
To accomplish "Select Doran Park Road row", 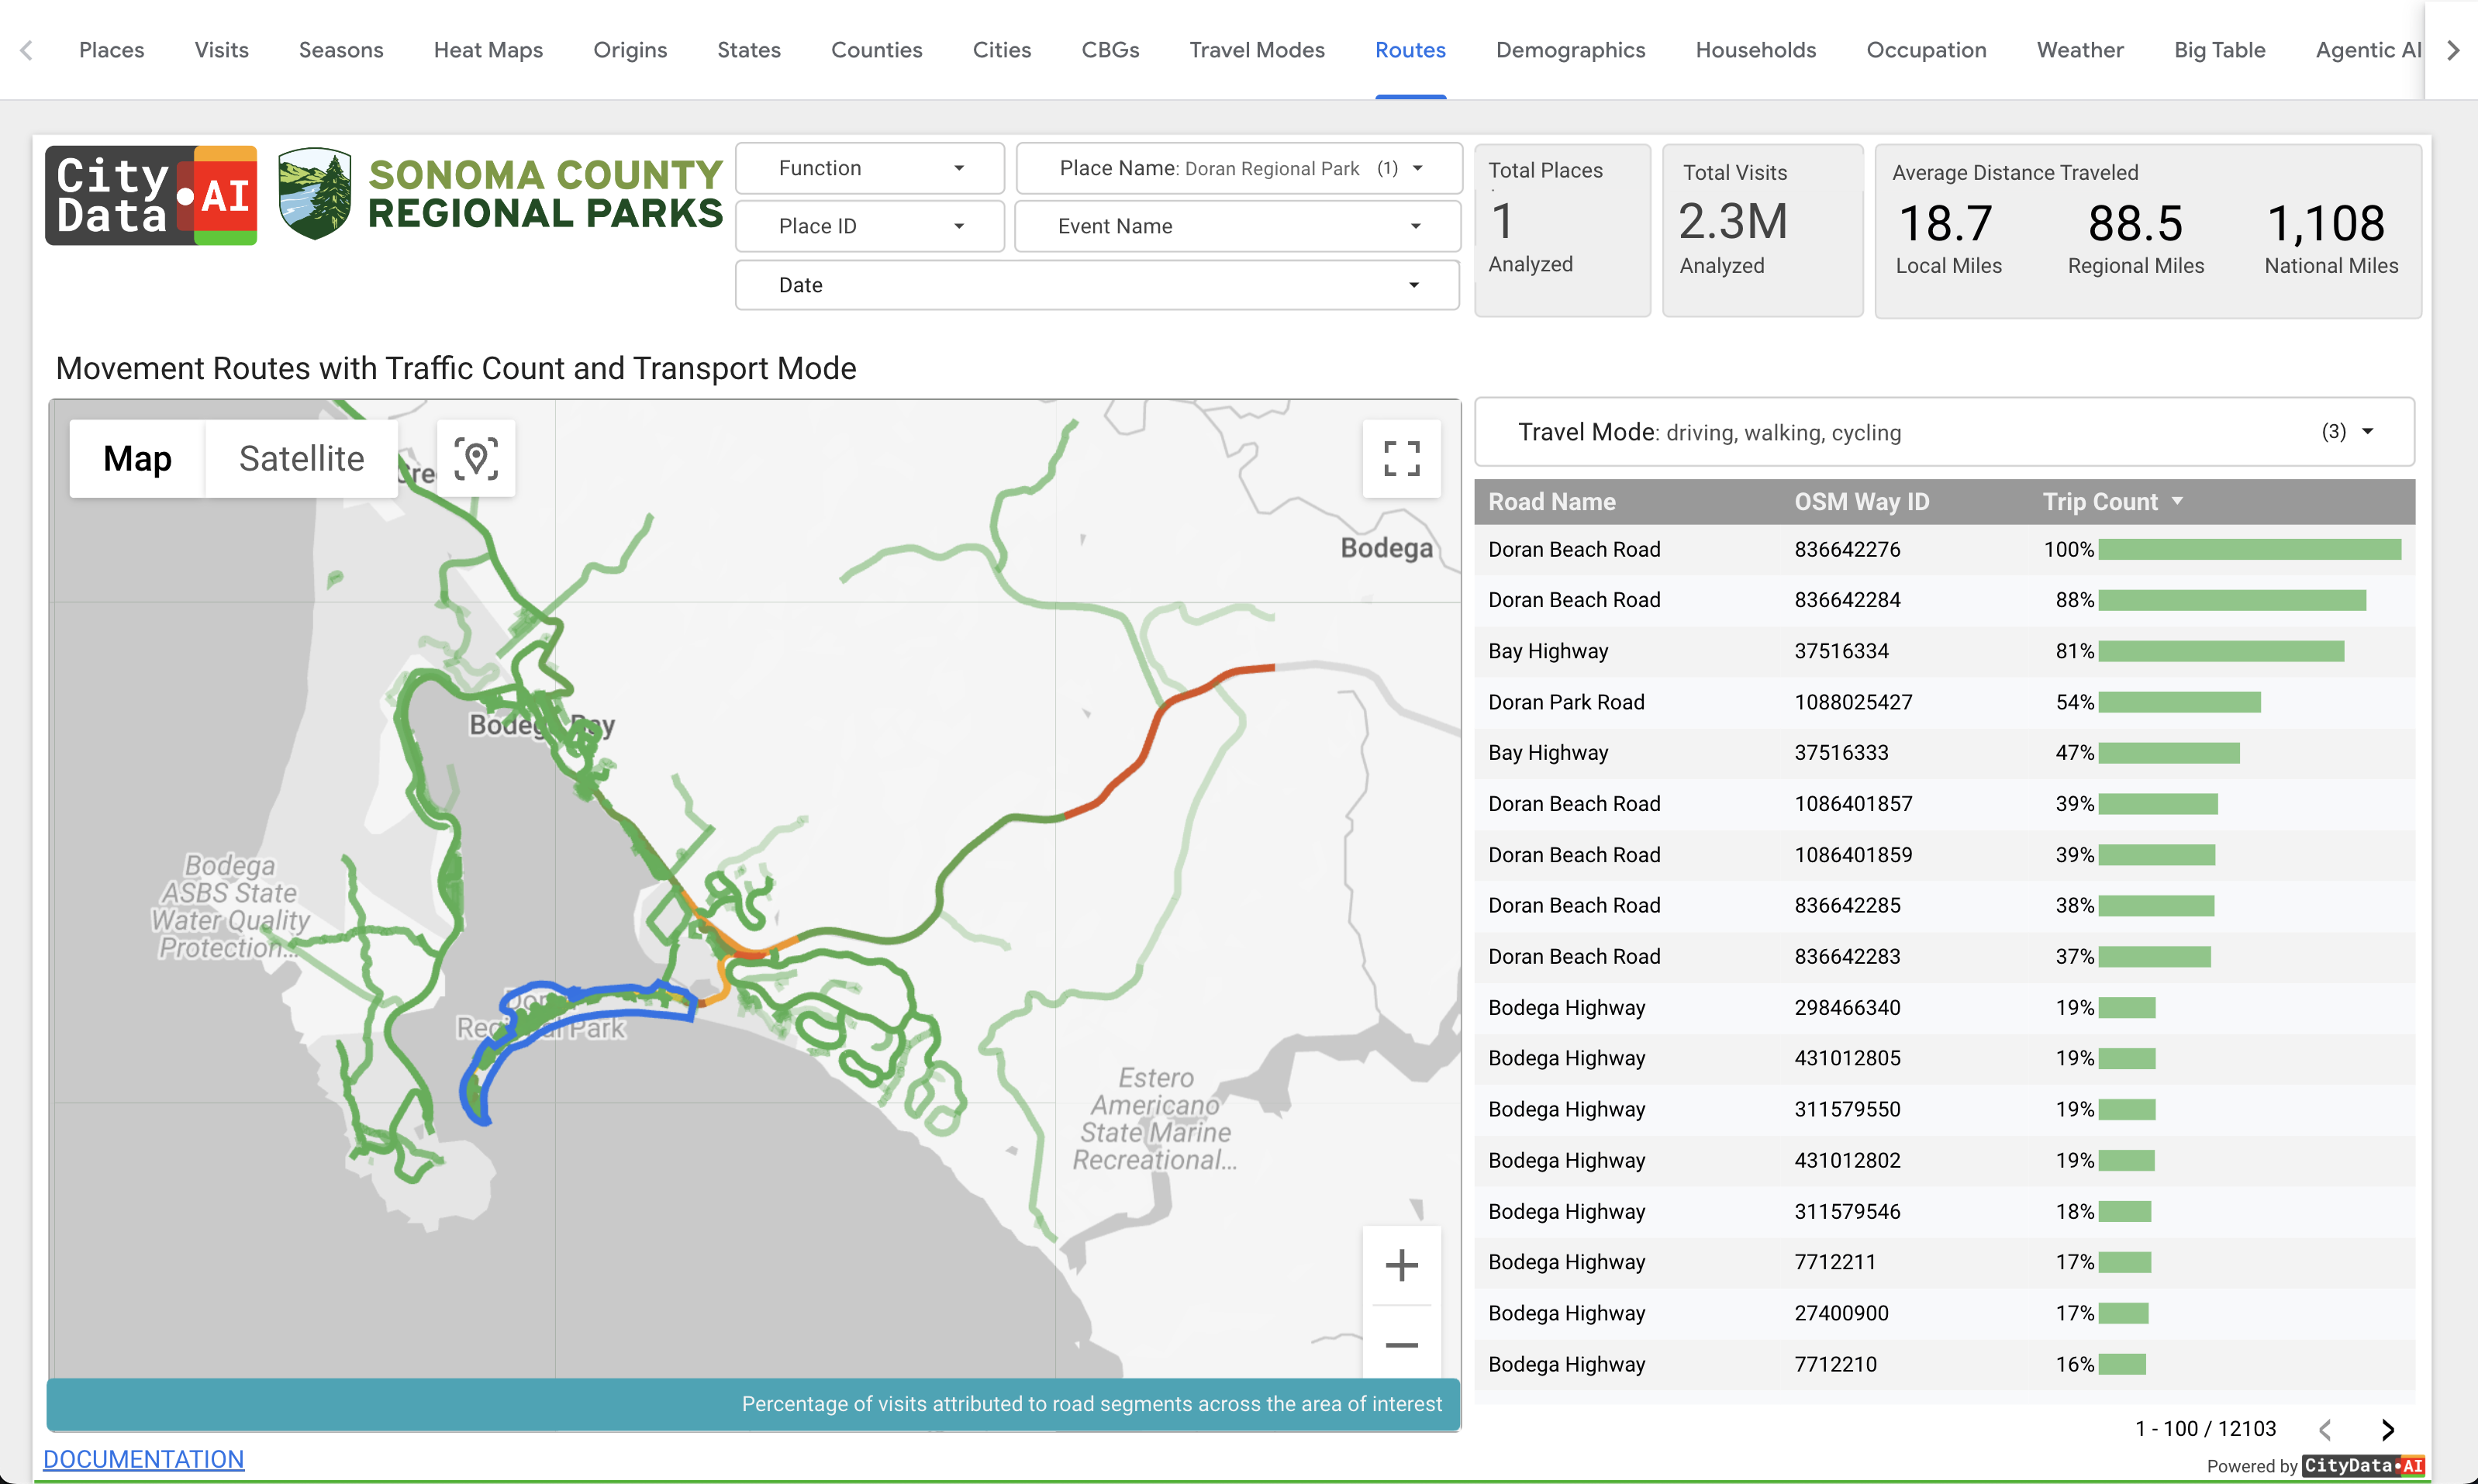I will point(1944,702).
